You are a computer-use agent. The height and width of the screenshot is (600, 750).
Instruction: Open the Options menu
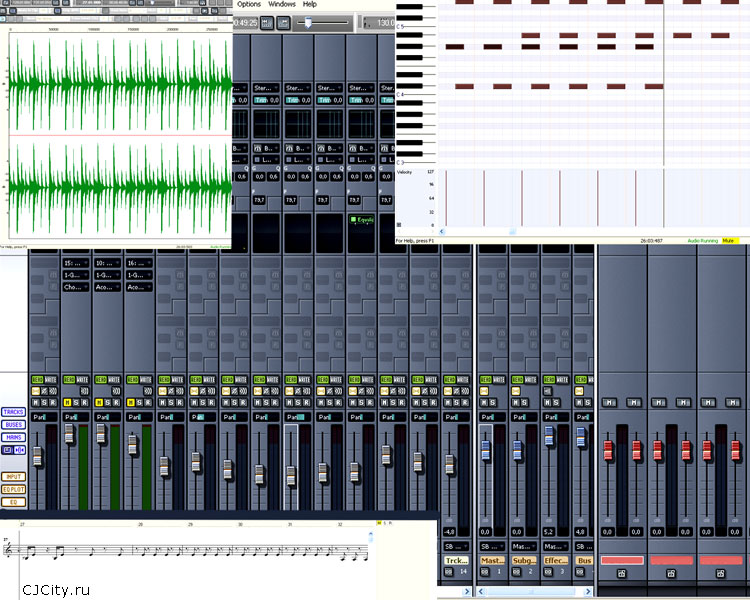coord(249,5)
